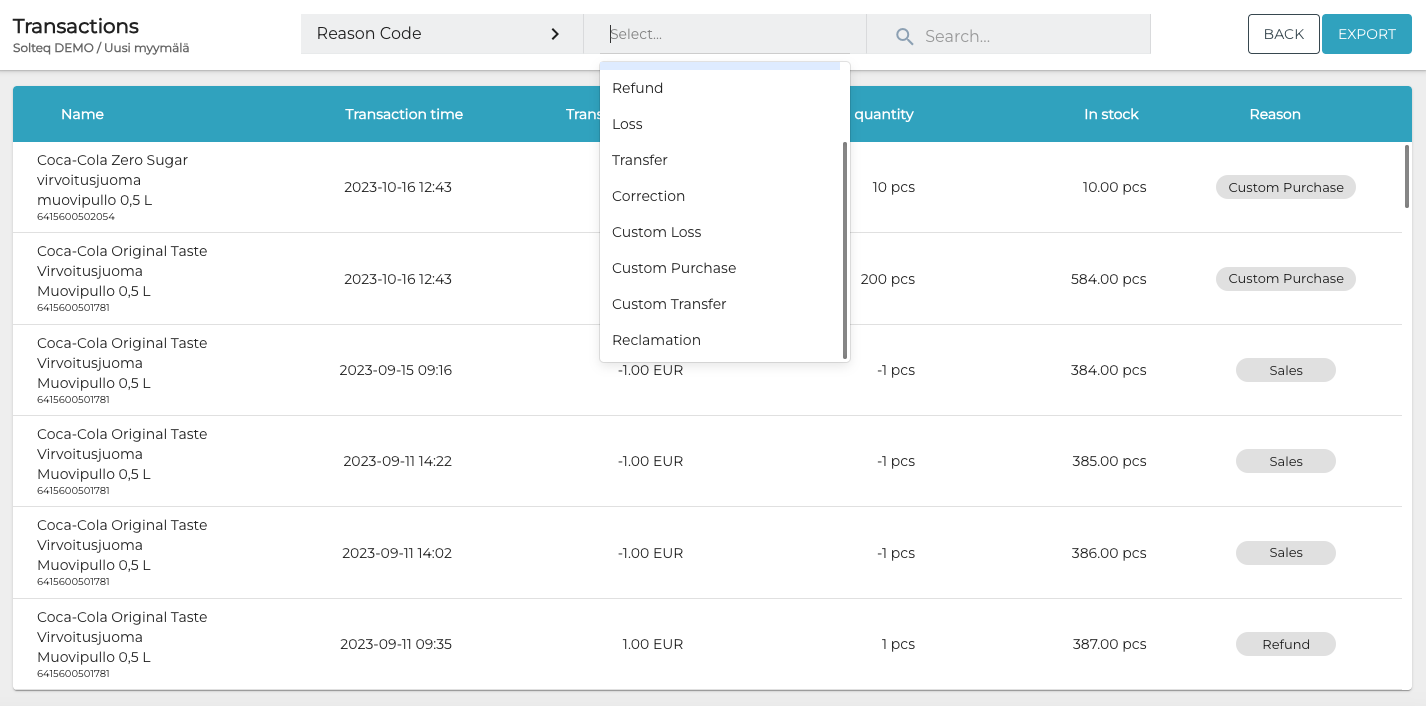Click the EXPORT button

1366,33
